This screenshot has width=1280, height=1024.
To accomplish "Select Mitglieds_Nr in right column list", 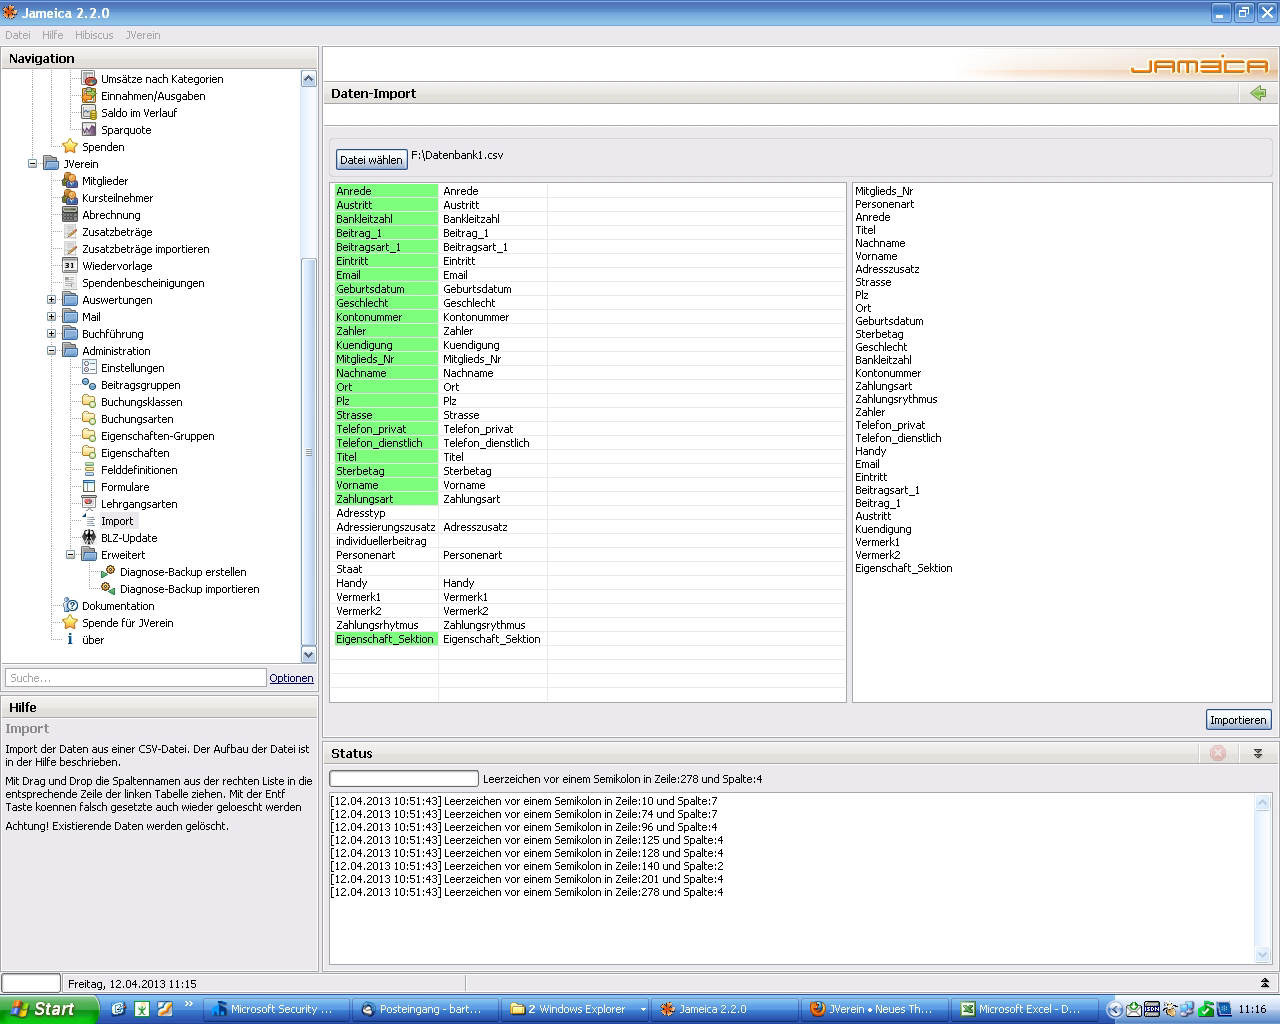I will (884, 191).
